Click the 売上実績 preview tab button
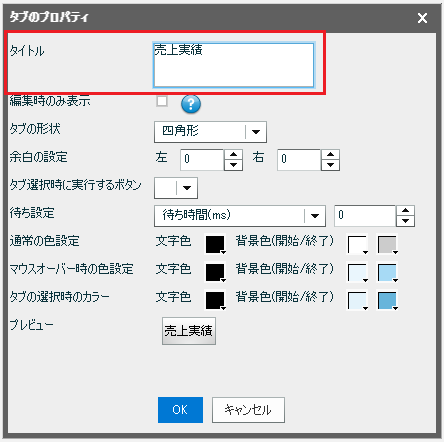The image size is (444, 442). click(189, 331)
